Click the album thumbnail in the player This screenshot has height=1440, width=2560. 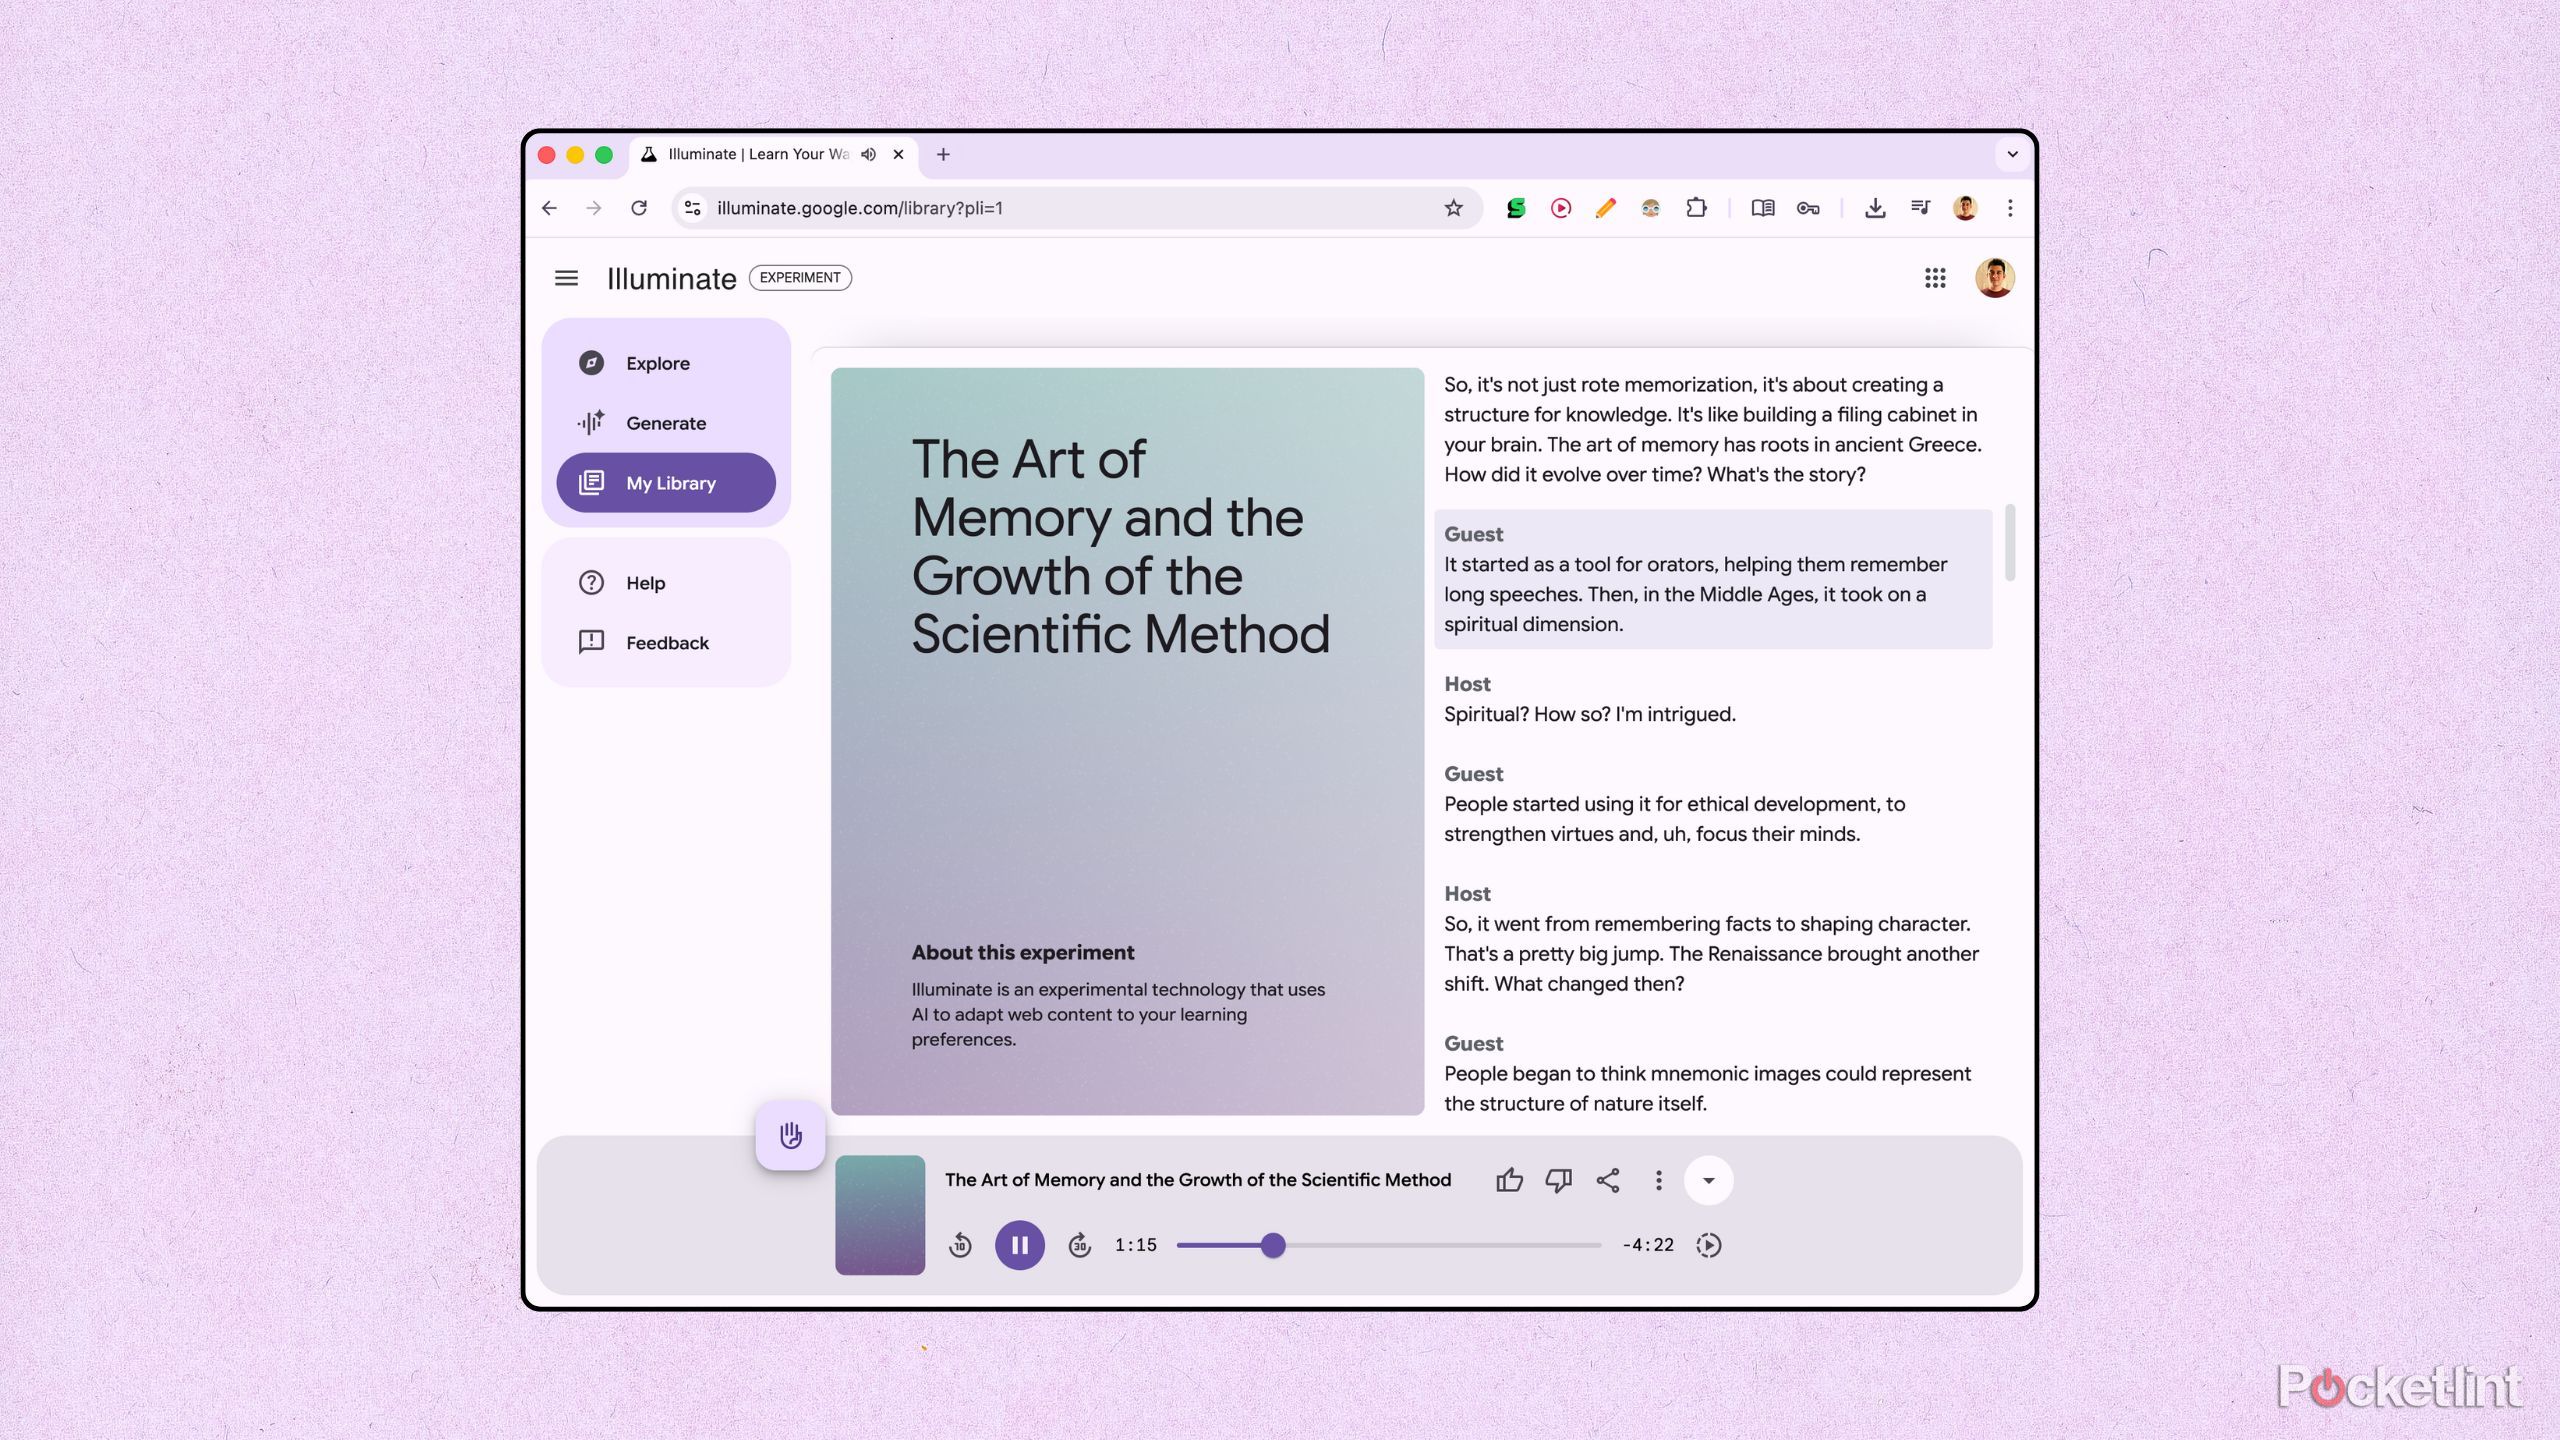(x=880, y=1215)
